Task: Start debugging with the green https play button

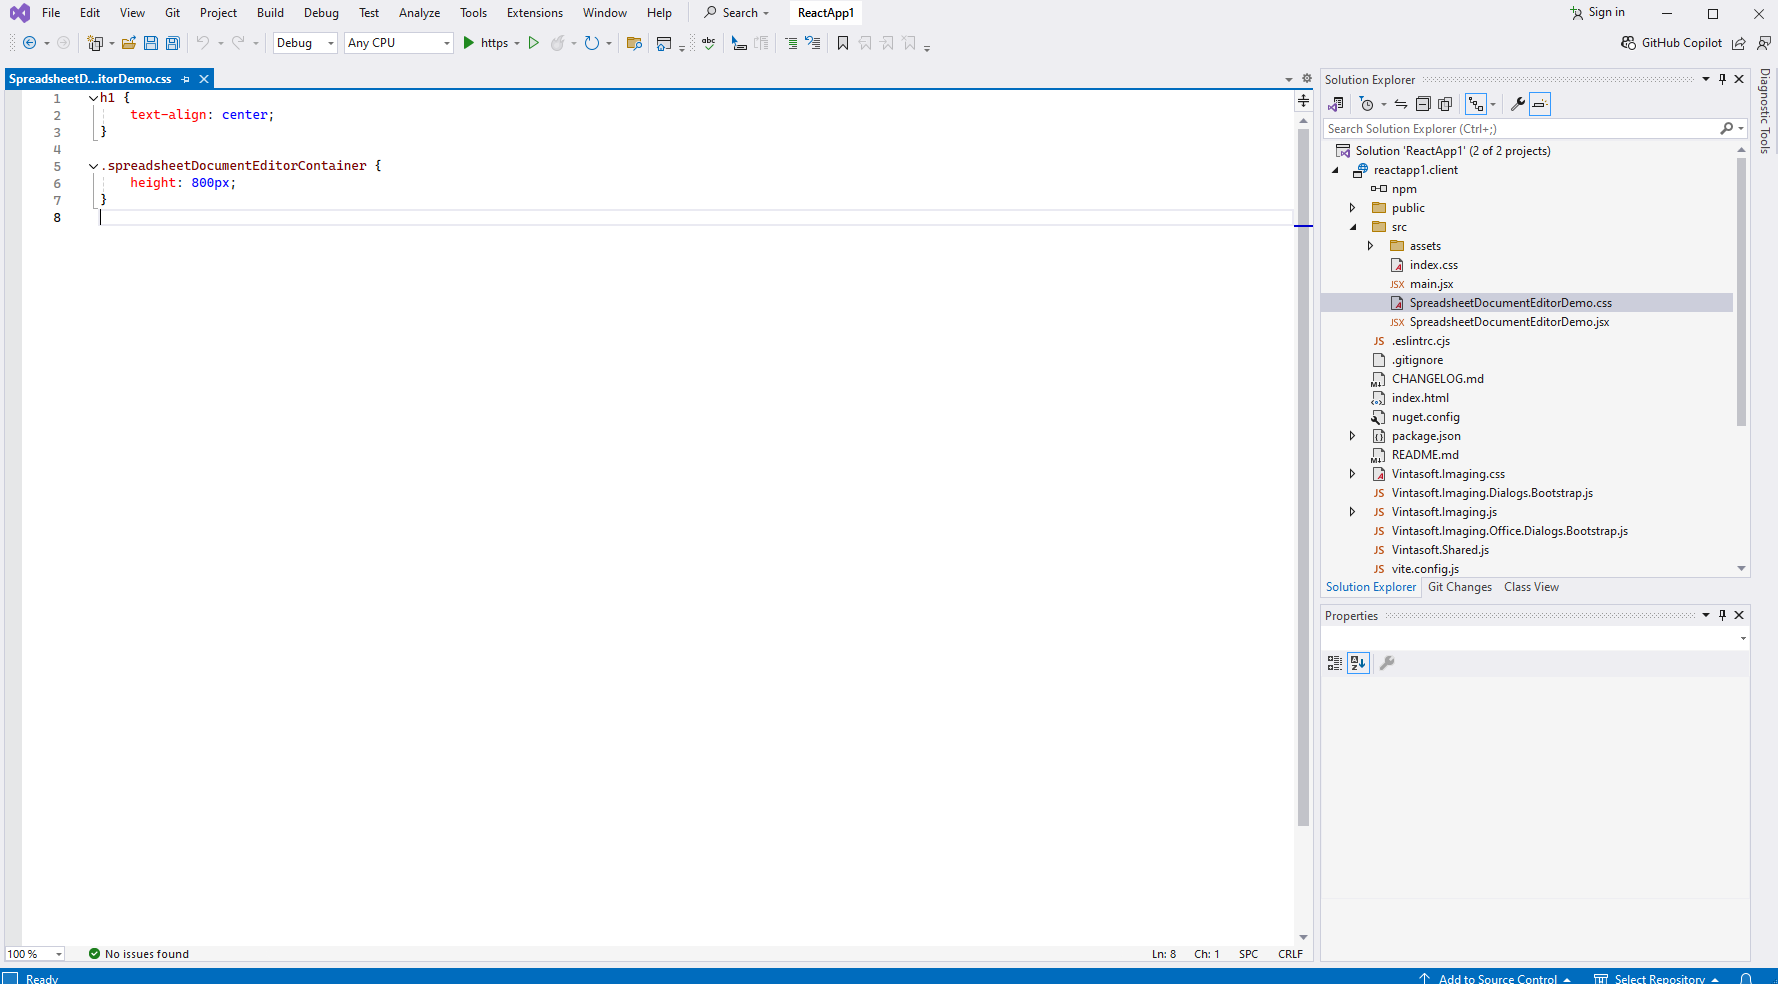Action: [x=469, y=43]
